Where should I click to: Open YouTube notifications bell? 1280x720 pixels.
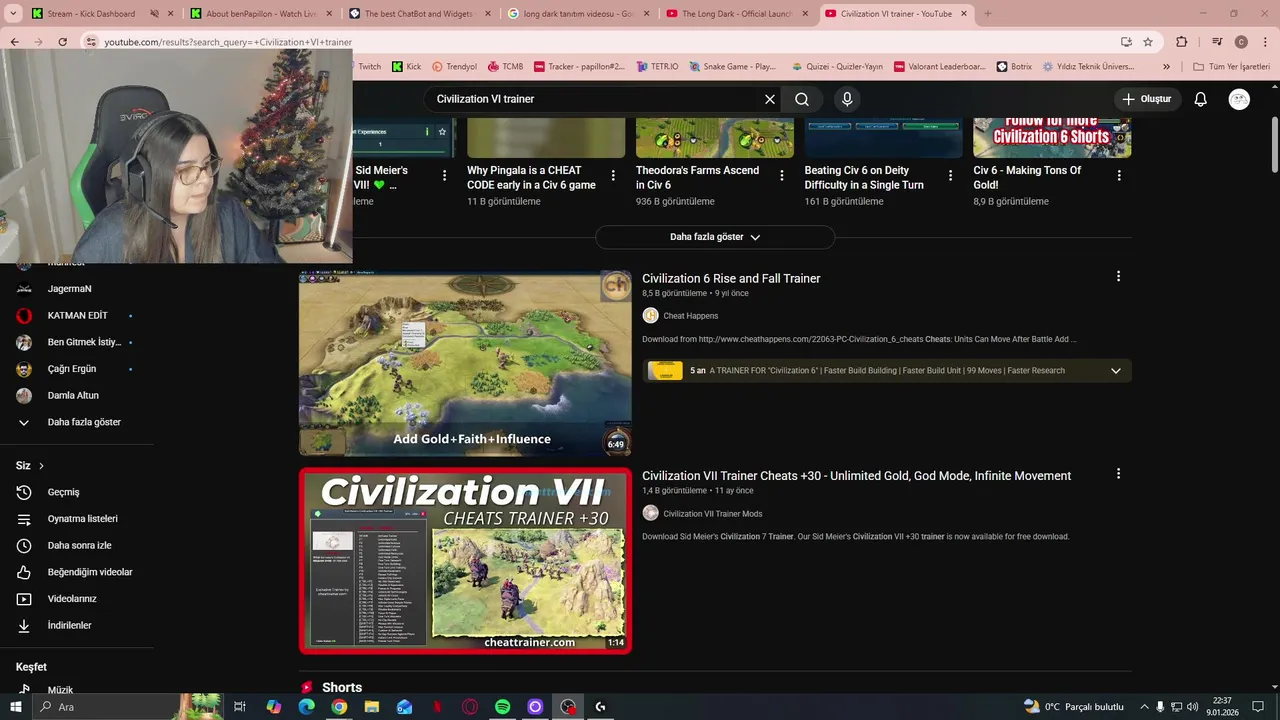tap(1201, 99)
